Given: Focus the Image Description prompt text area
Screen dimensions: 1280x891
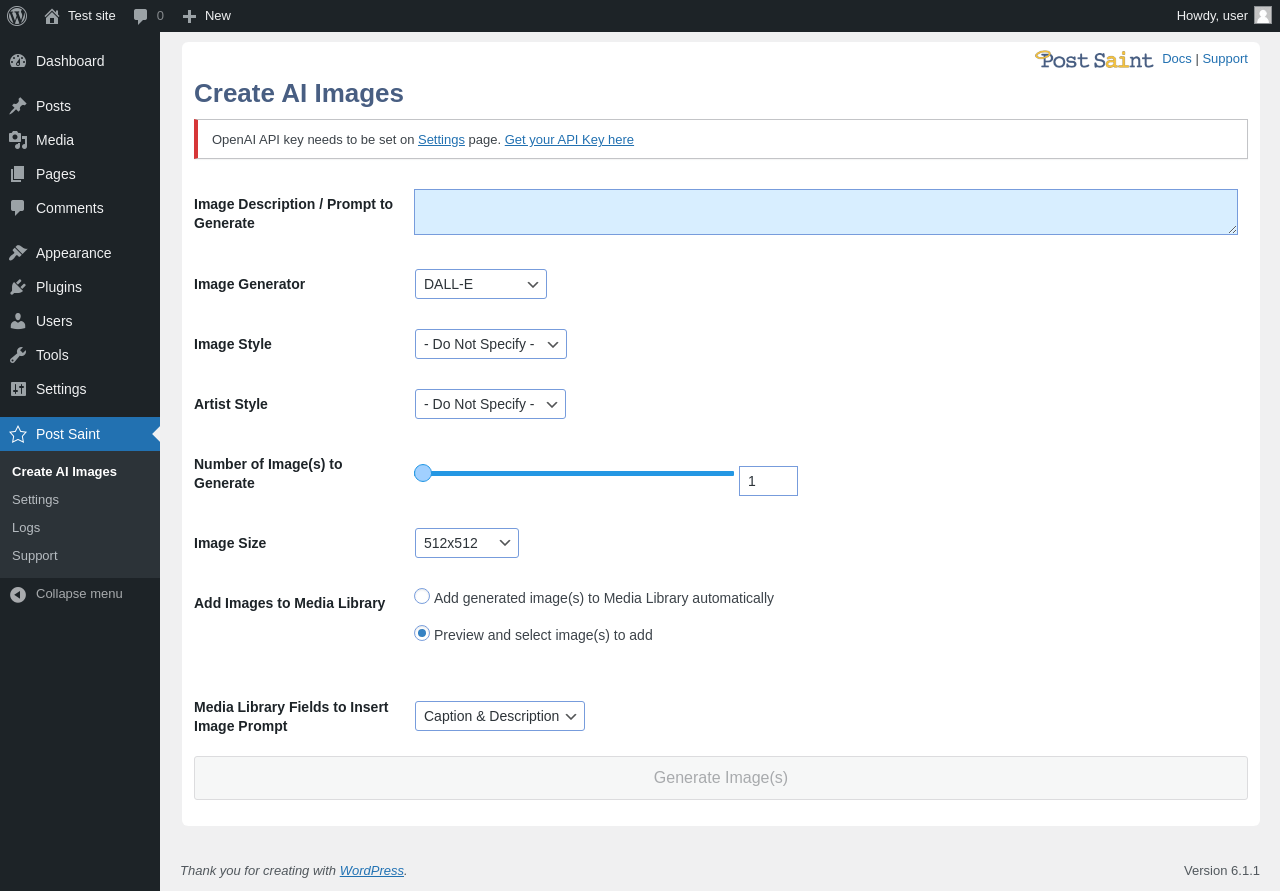Looking at the screenshot, I should click(826, 212).
